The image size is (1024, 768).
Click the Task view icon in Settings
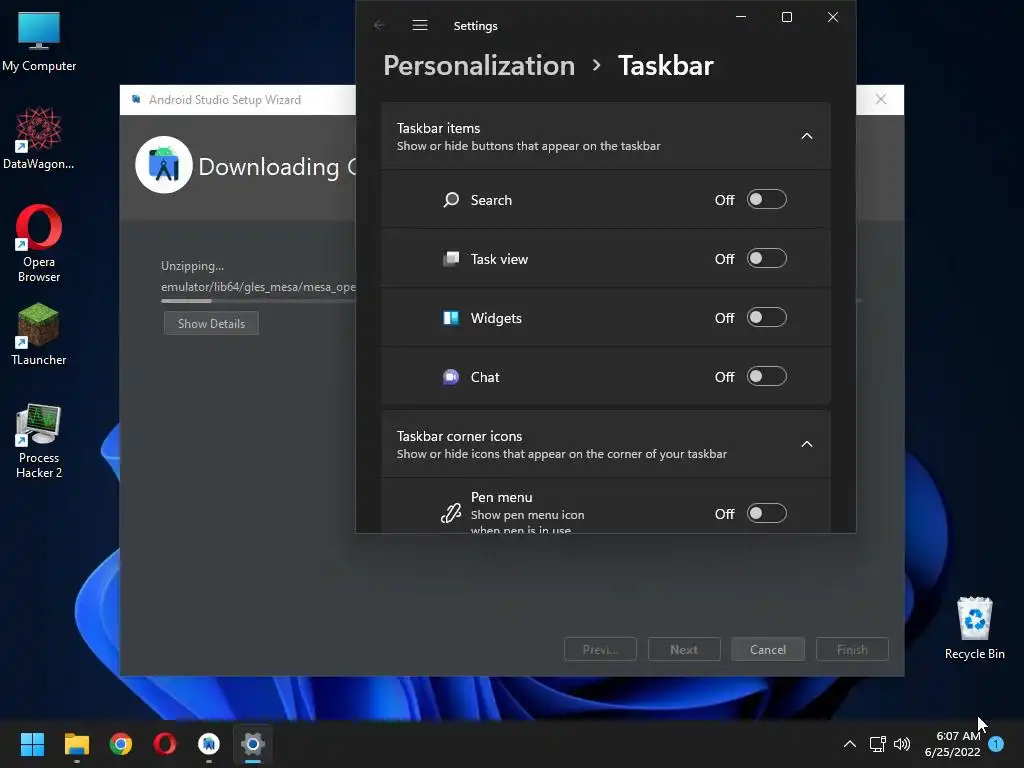pyautogui.click(x=451, y=259)
